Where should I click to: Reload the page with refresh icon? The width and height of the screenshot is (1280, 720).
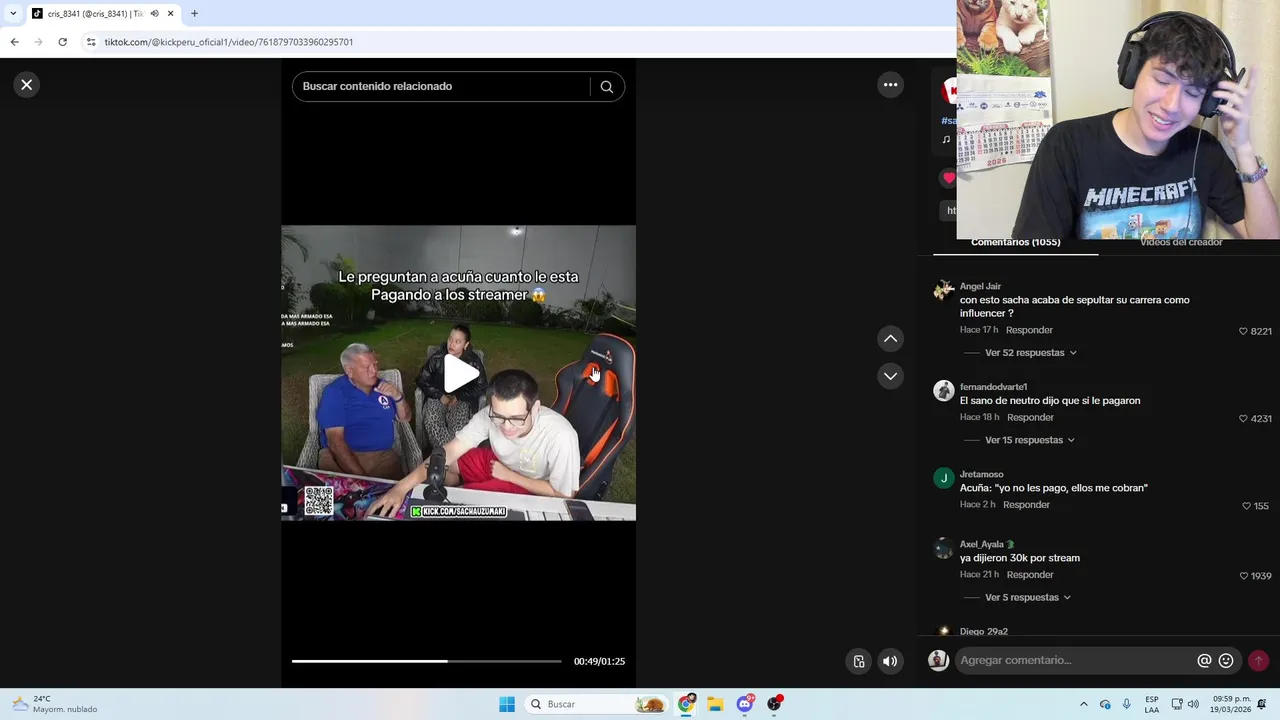click(x=62, y=42)
